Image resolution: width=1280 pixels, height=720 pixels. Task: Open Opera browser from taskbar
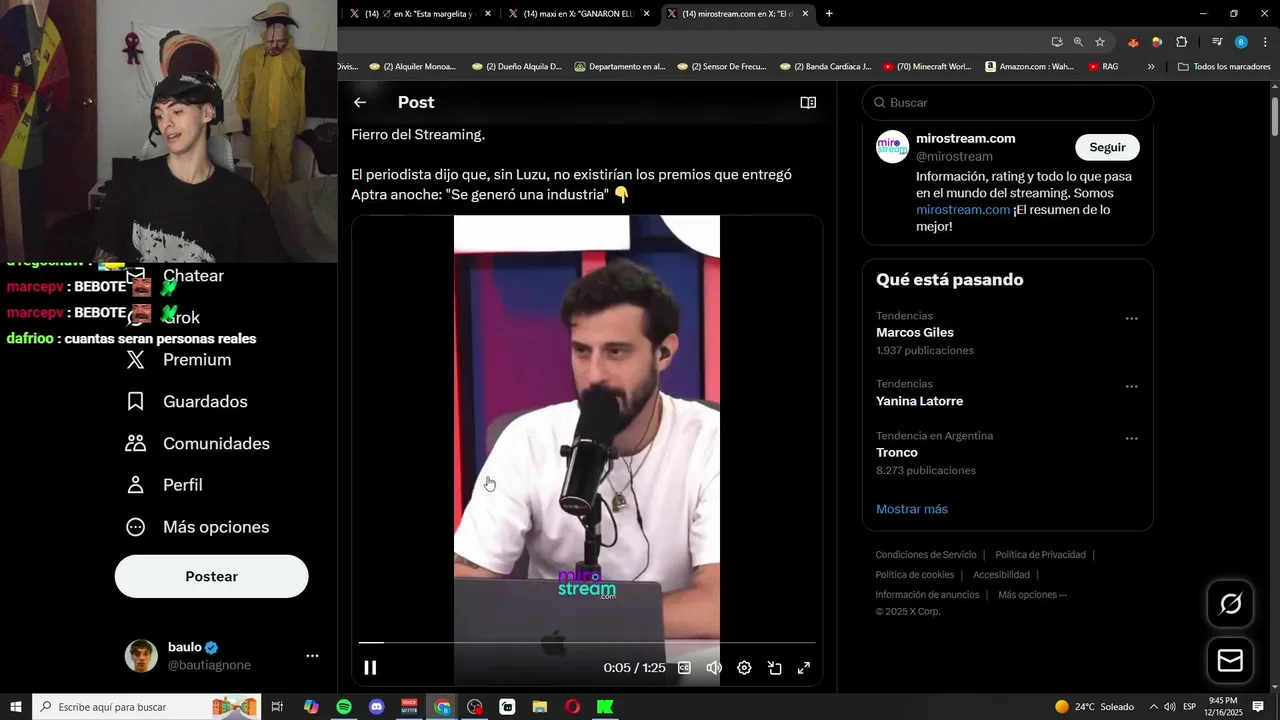click(x=572, y=707)
